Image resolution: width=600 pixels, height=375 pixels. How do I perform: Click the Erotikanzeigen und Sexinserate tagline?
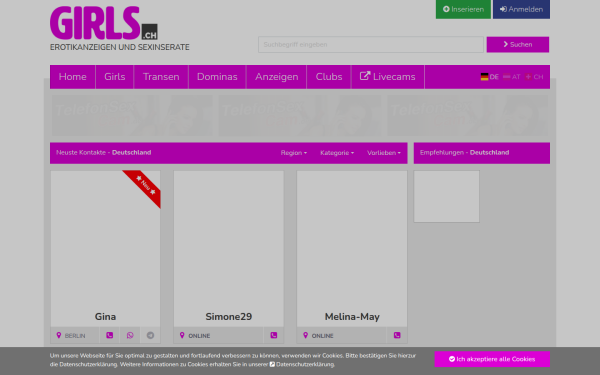point(120,47)
